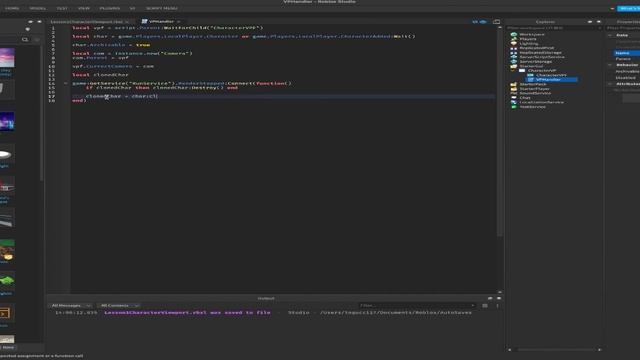640x360 pixels.
Task: Open the HOME ribbon tab
Action: click(12, 8)
